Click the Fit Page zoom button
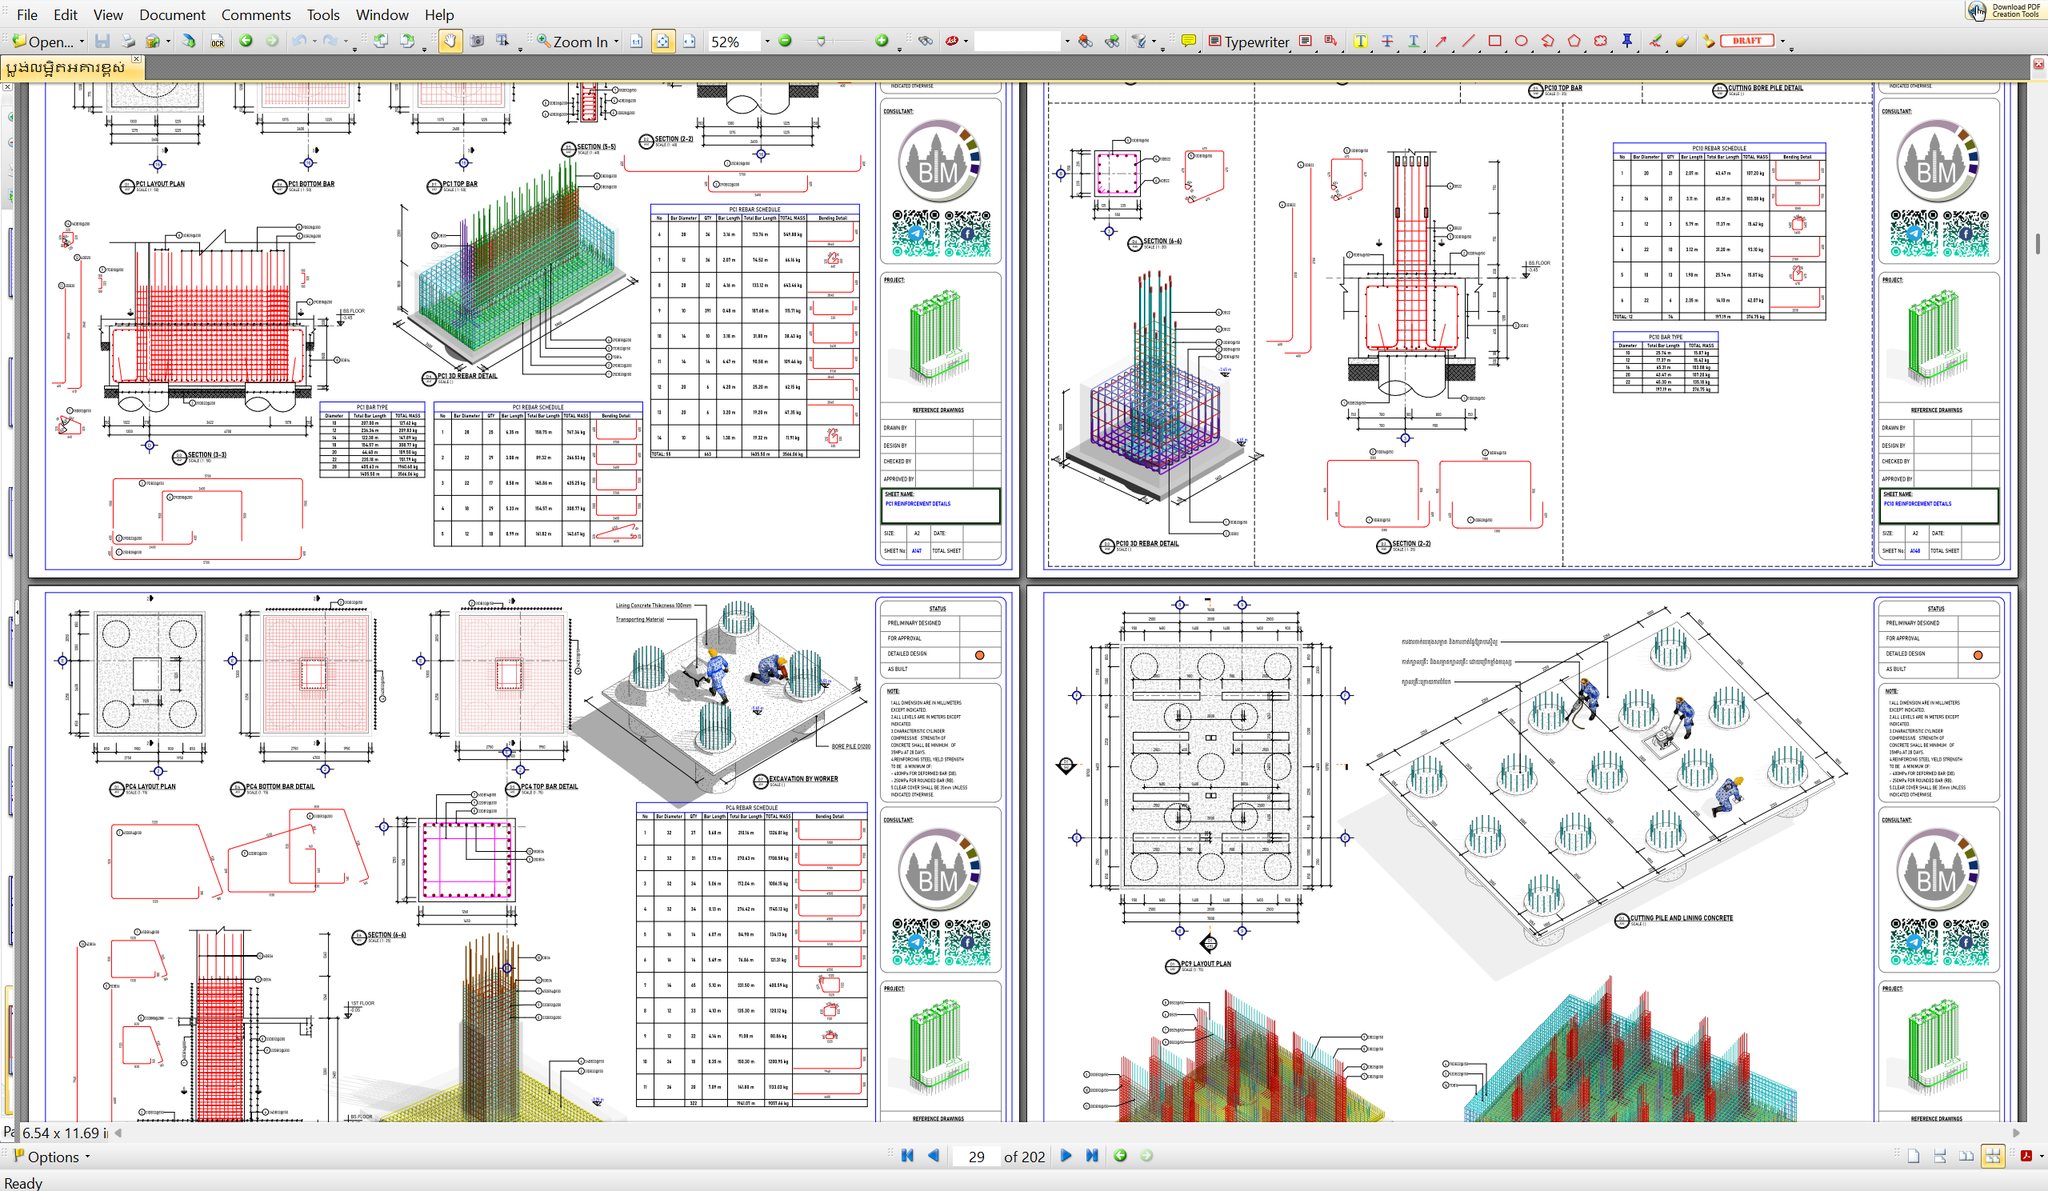The image size is (2048, 1191). pos(663,41)
